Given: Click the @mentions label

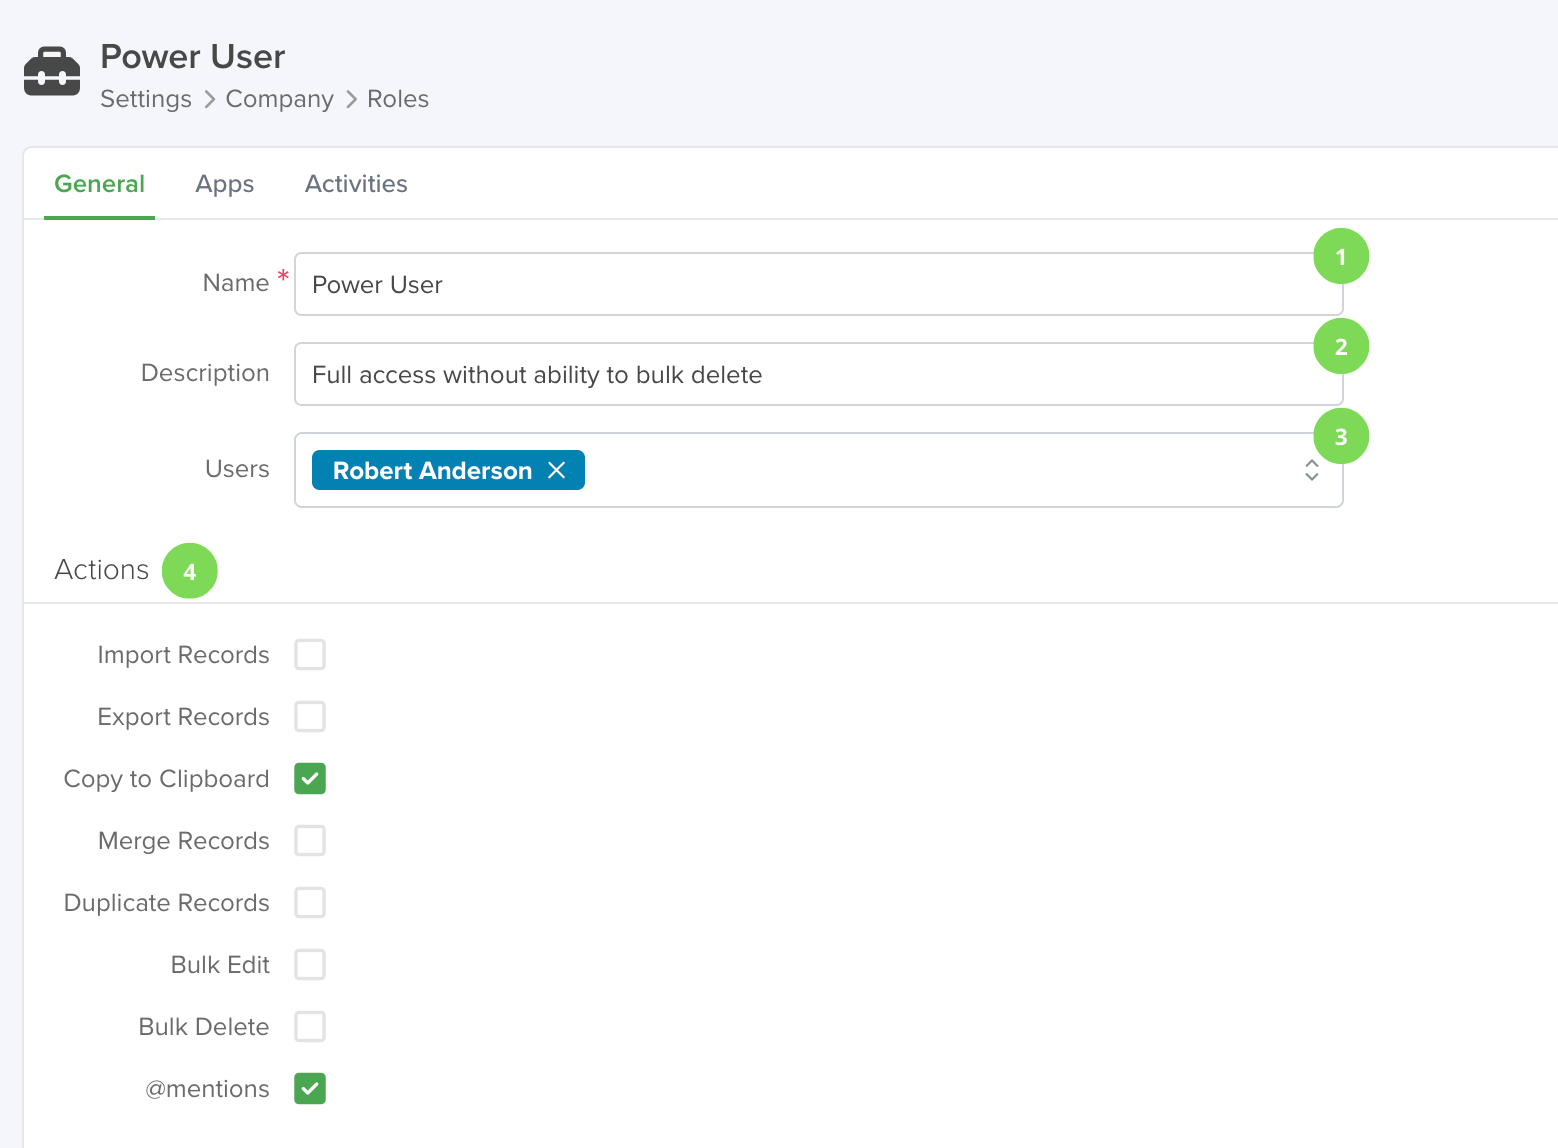Looking at the screenshot, I should click(208, 1089).
